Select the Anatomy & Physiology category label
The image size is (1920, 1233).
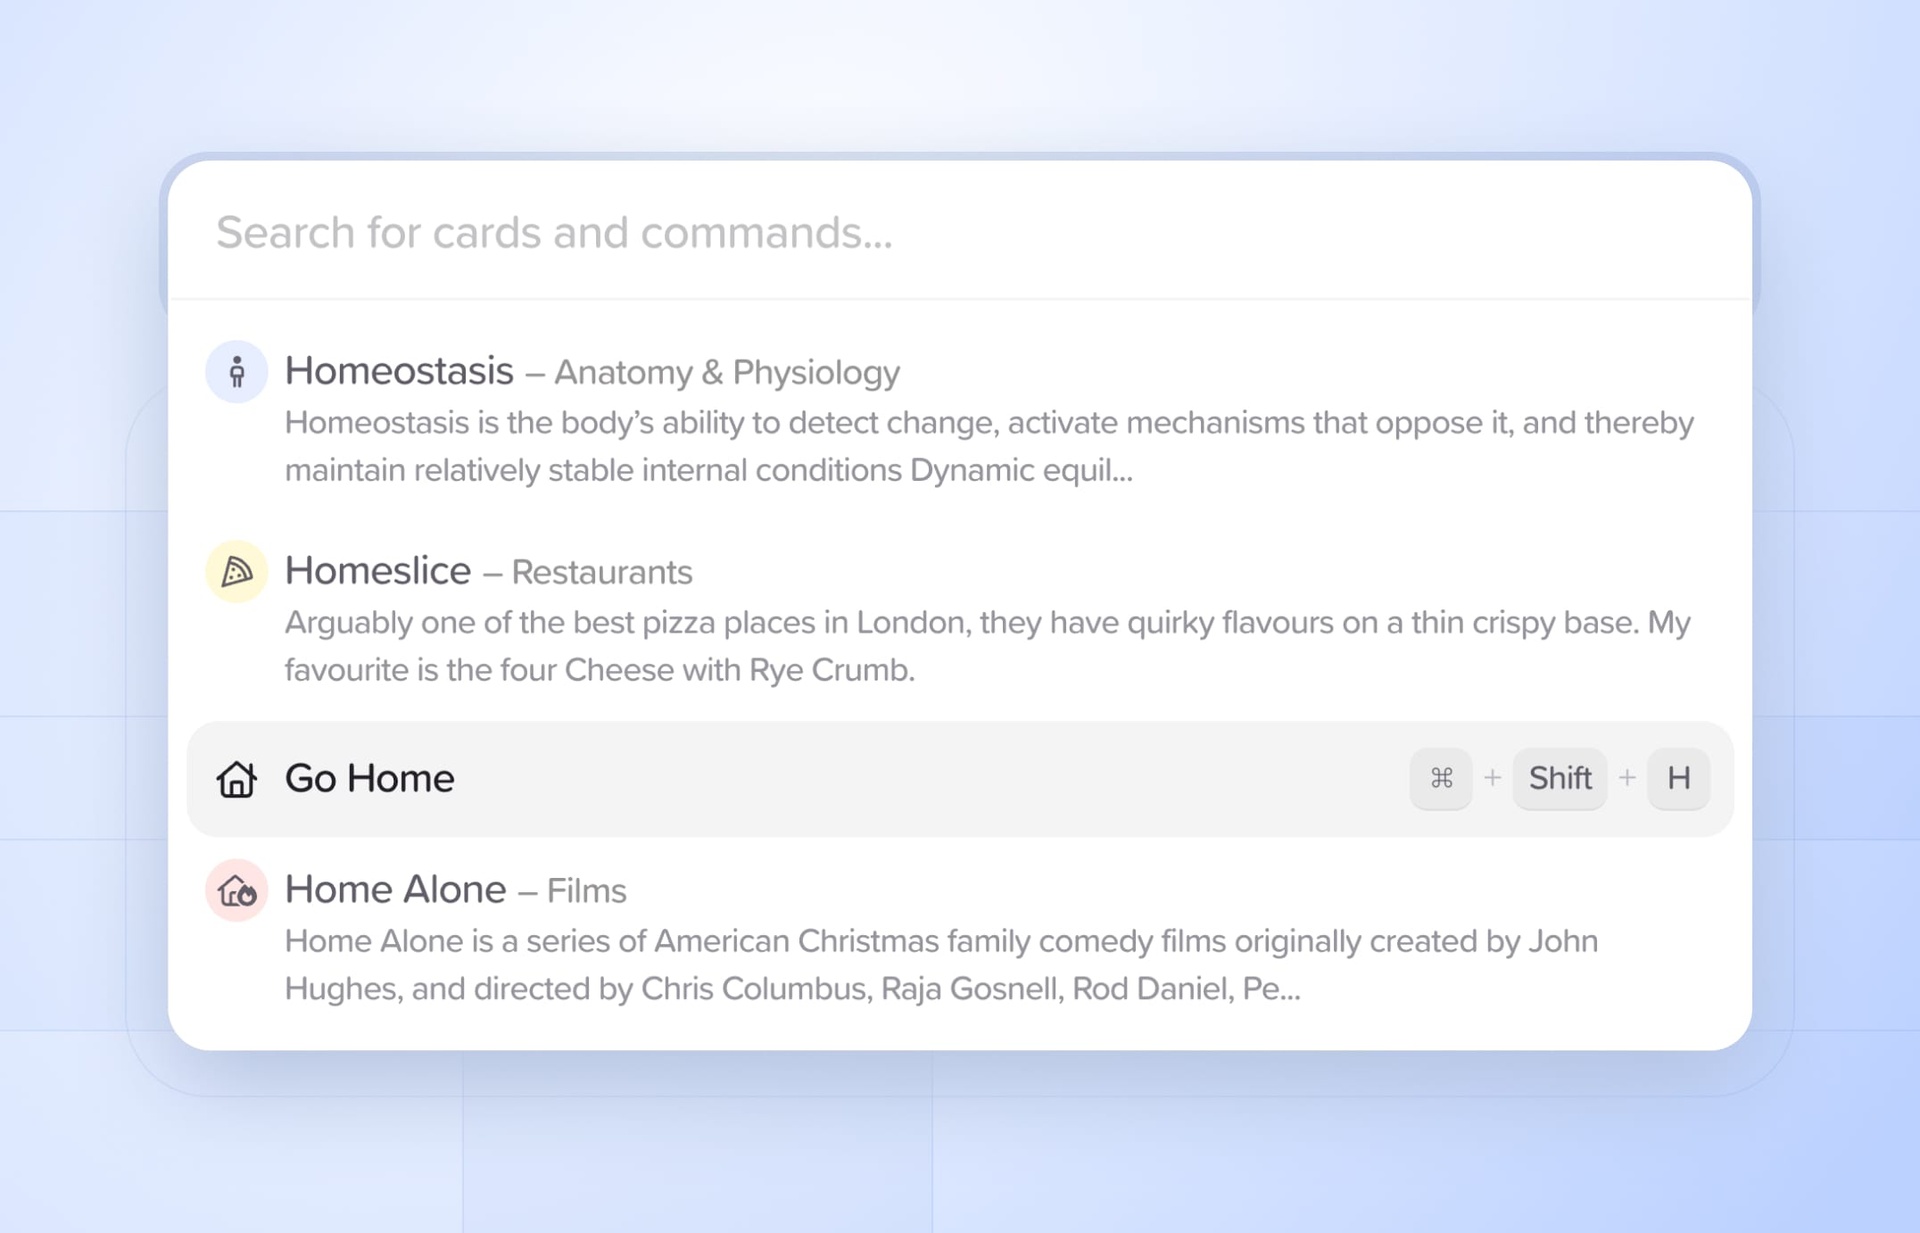pyautogui.click(x=727, y=373)
